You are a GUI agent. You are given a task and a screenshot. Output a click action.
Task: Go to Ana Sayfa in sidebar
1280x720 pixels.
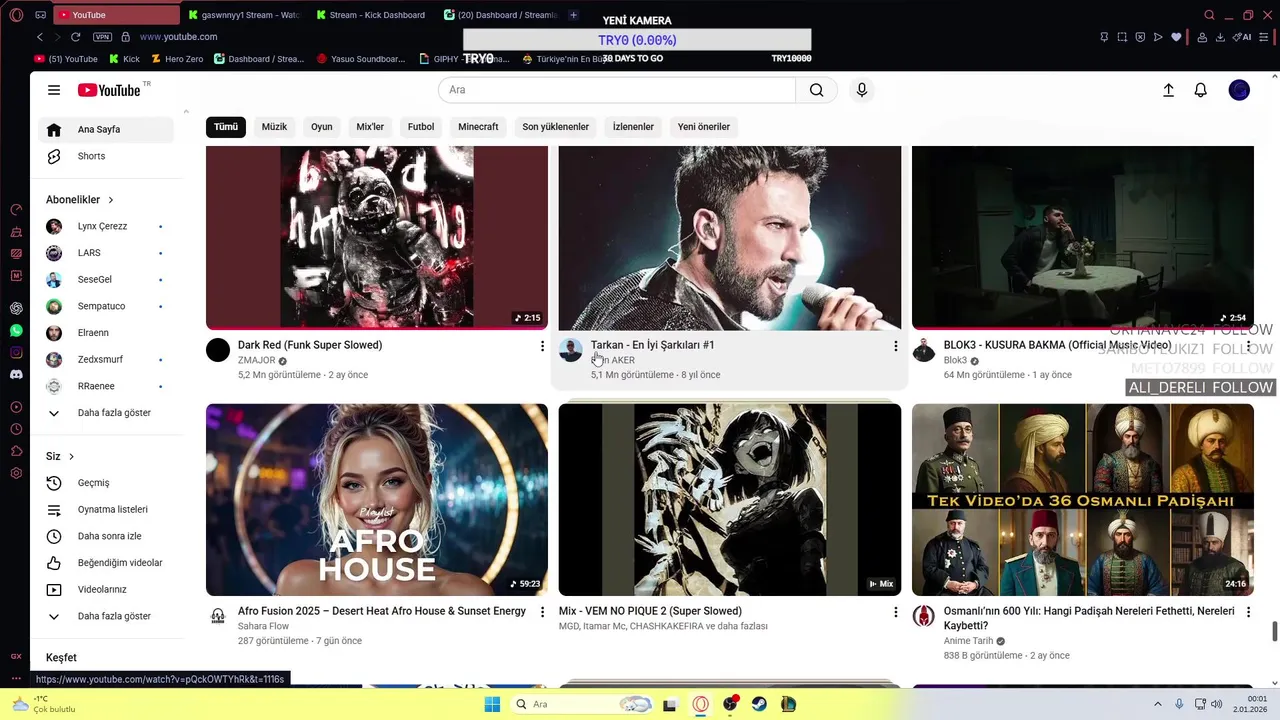click(x=106, y=130)
